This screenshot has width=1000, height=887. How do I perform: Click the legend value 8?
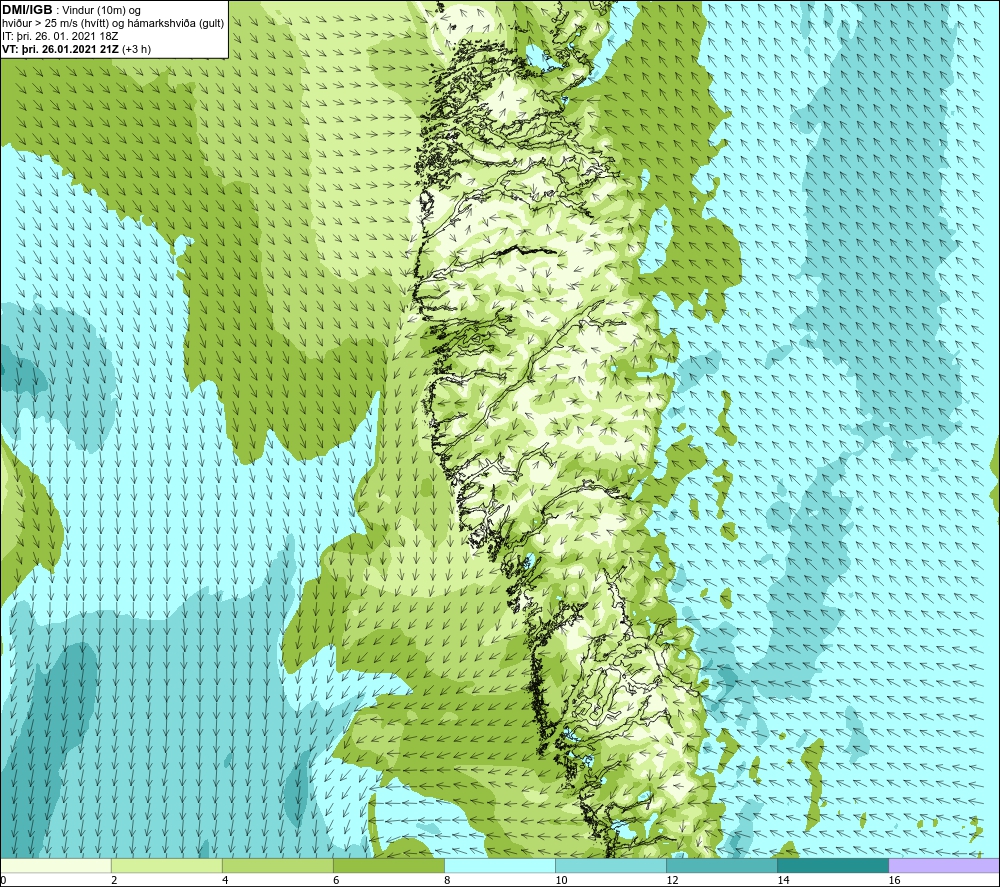coord(447,881)
